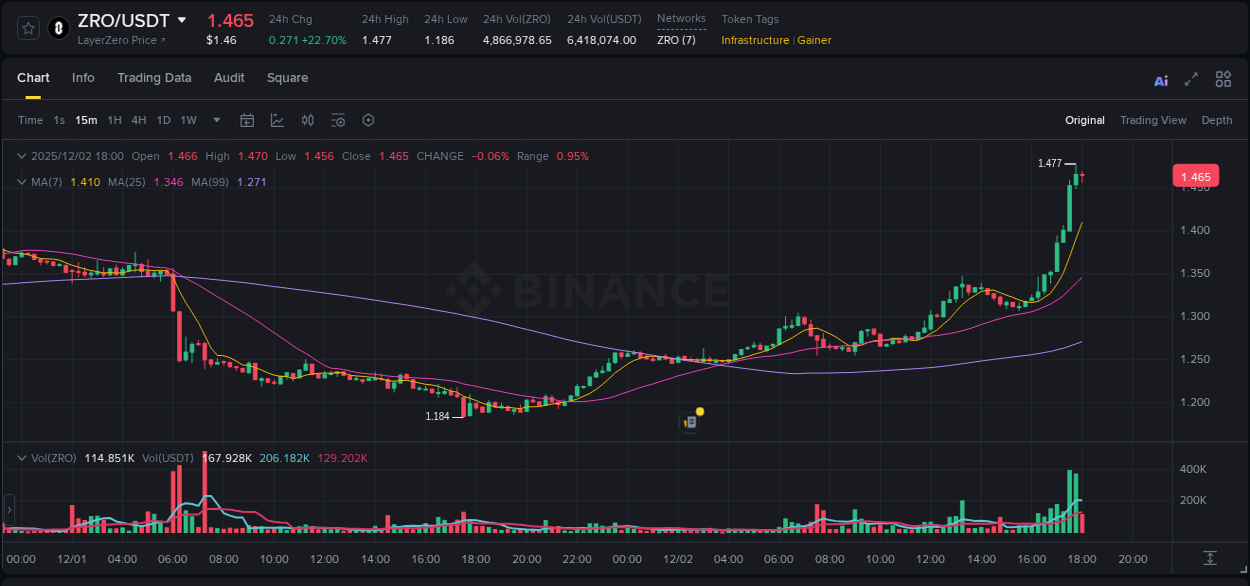Expand chart to fullscreen view

pos(1190,79)
